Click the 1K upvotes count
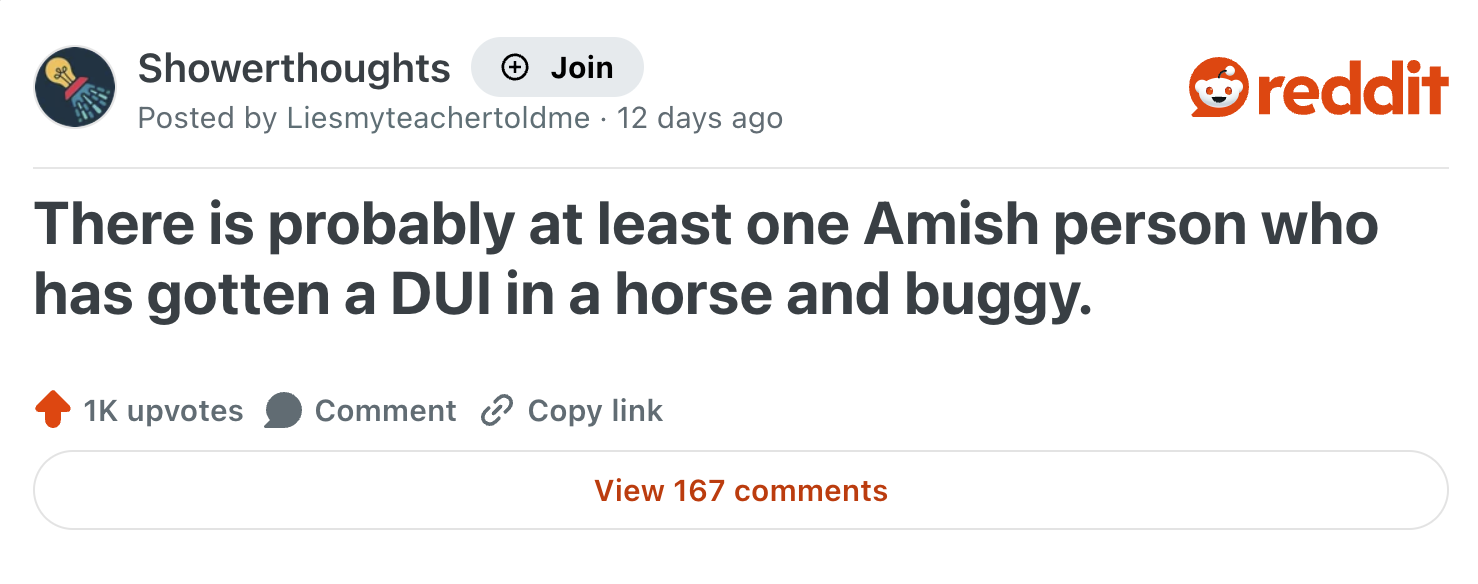The image size is (1478, 584). [163, 411]
